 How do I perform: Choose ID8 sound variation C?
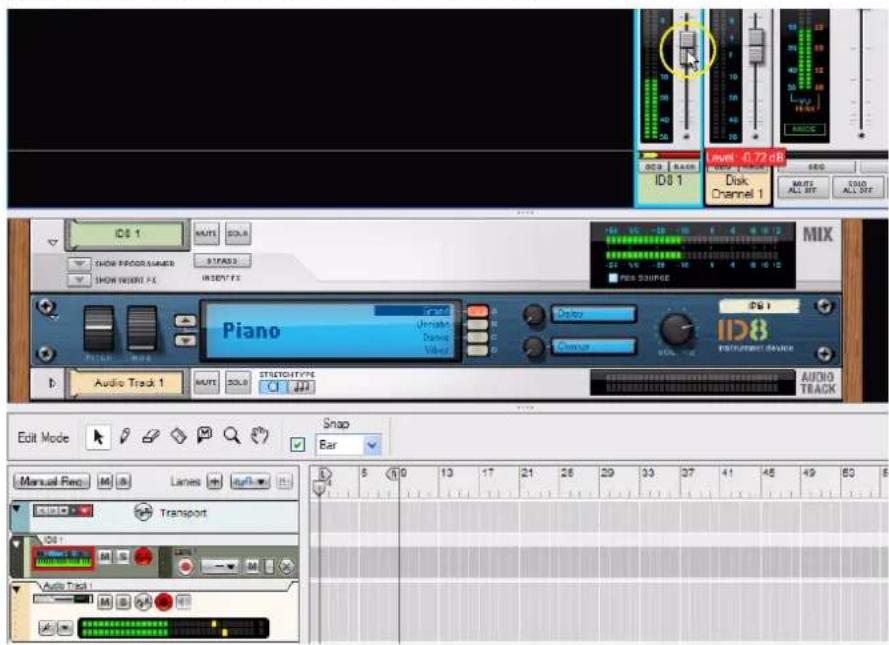pos(477,337)
